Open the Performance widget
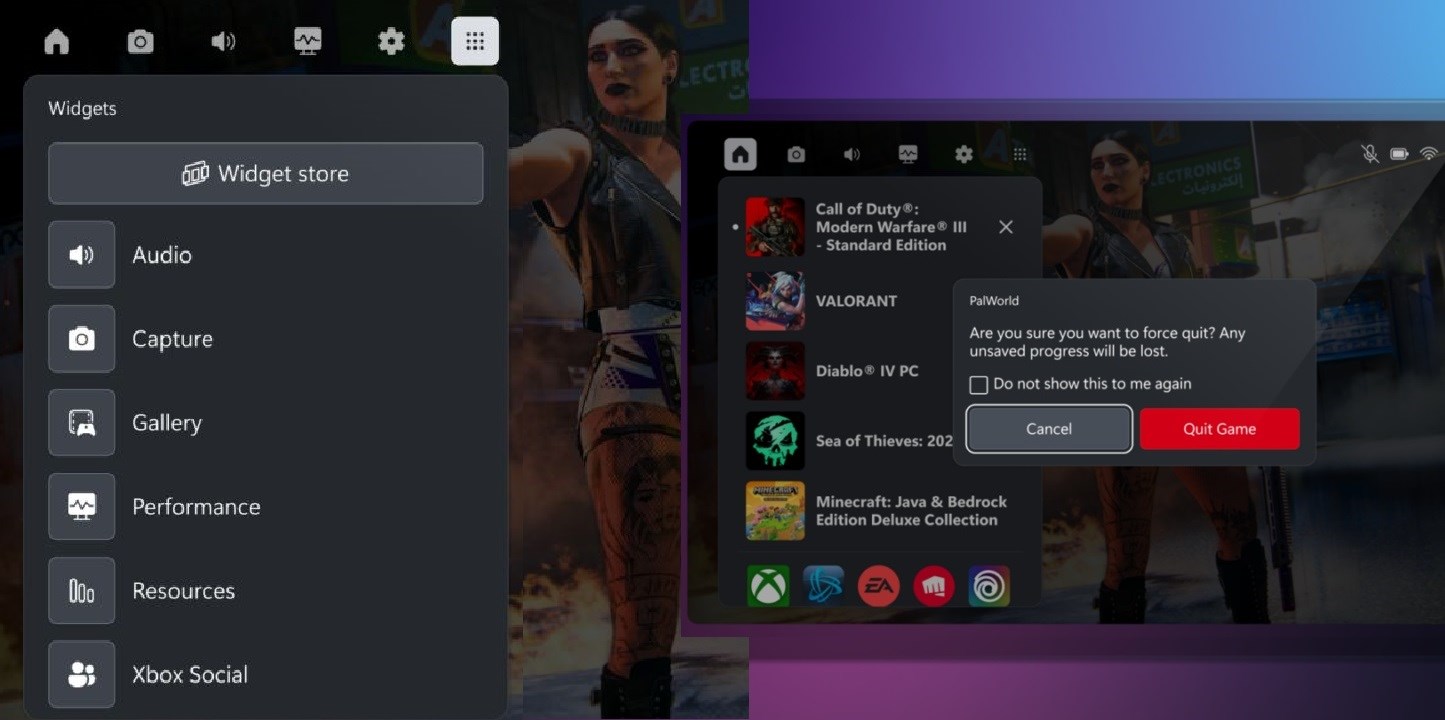 266,507
